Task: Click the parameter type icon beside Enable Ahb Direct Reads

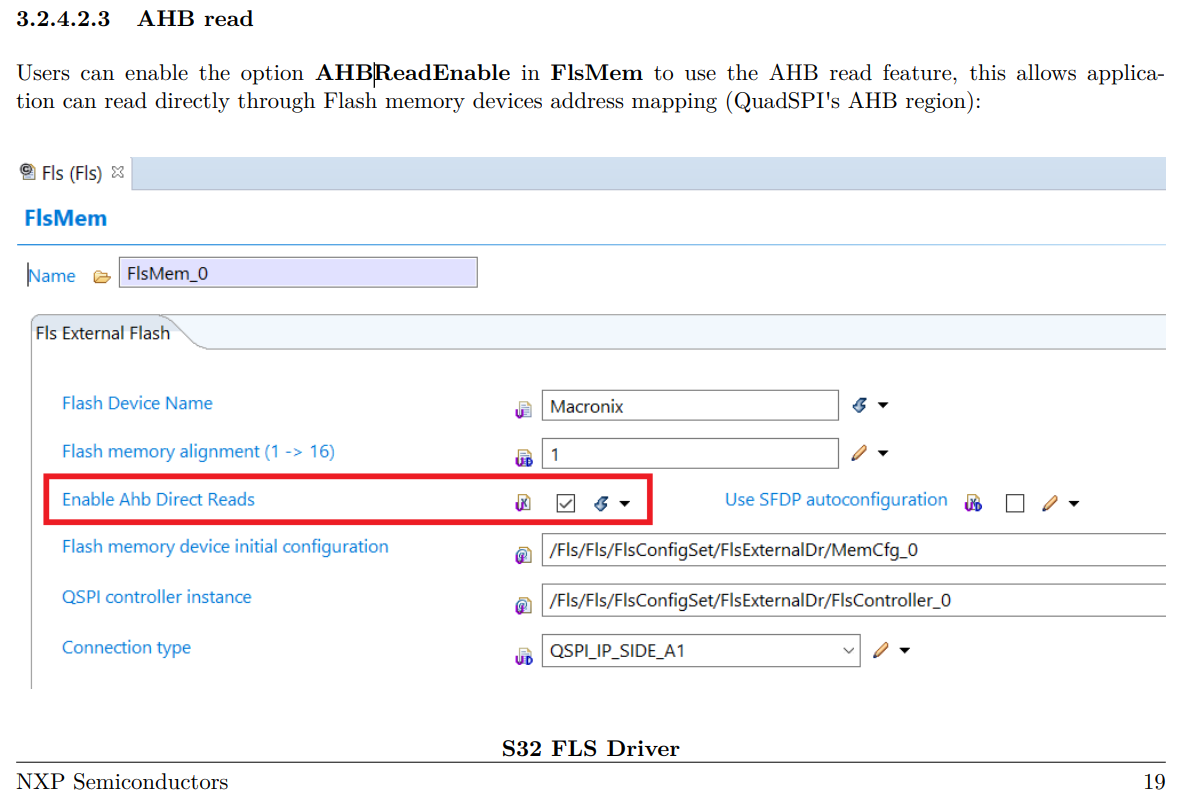Action: (523, 502)
